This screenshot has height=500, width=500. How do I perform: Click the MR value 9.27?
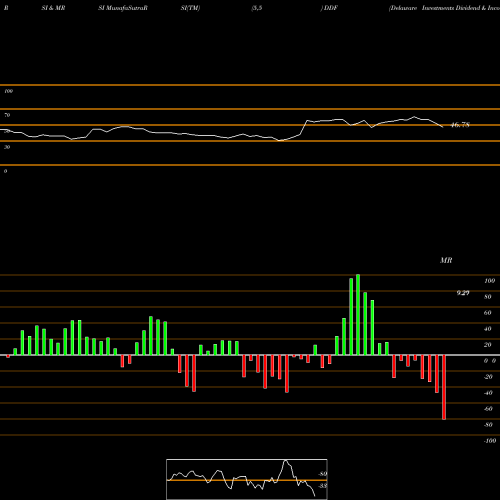463,293
